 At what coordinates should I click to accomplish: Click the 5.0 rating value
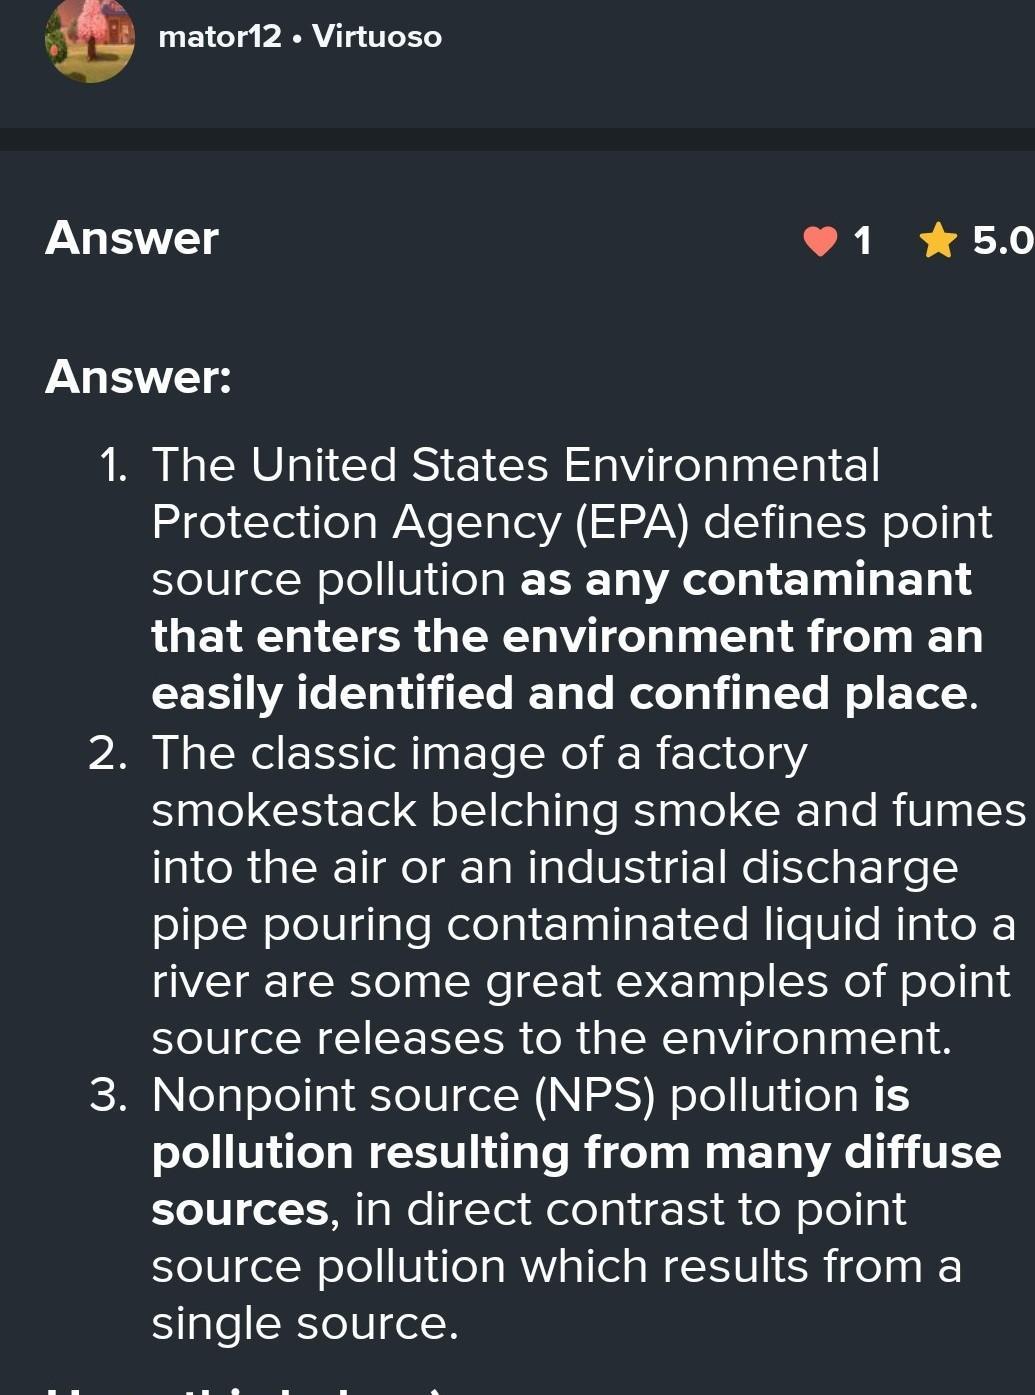coord(1003,241)
